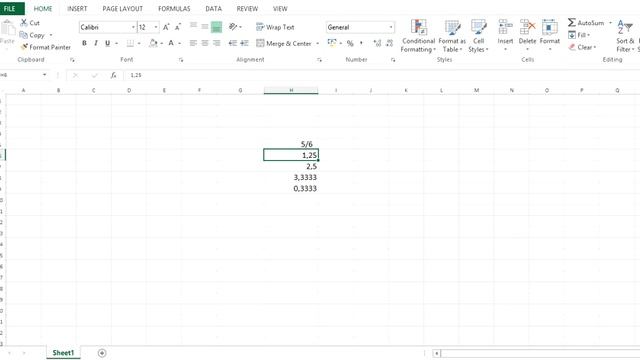This screenshot has height=360, width=640.
Task: Click the Accounting Number Format icon
Action: (332, 43)
